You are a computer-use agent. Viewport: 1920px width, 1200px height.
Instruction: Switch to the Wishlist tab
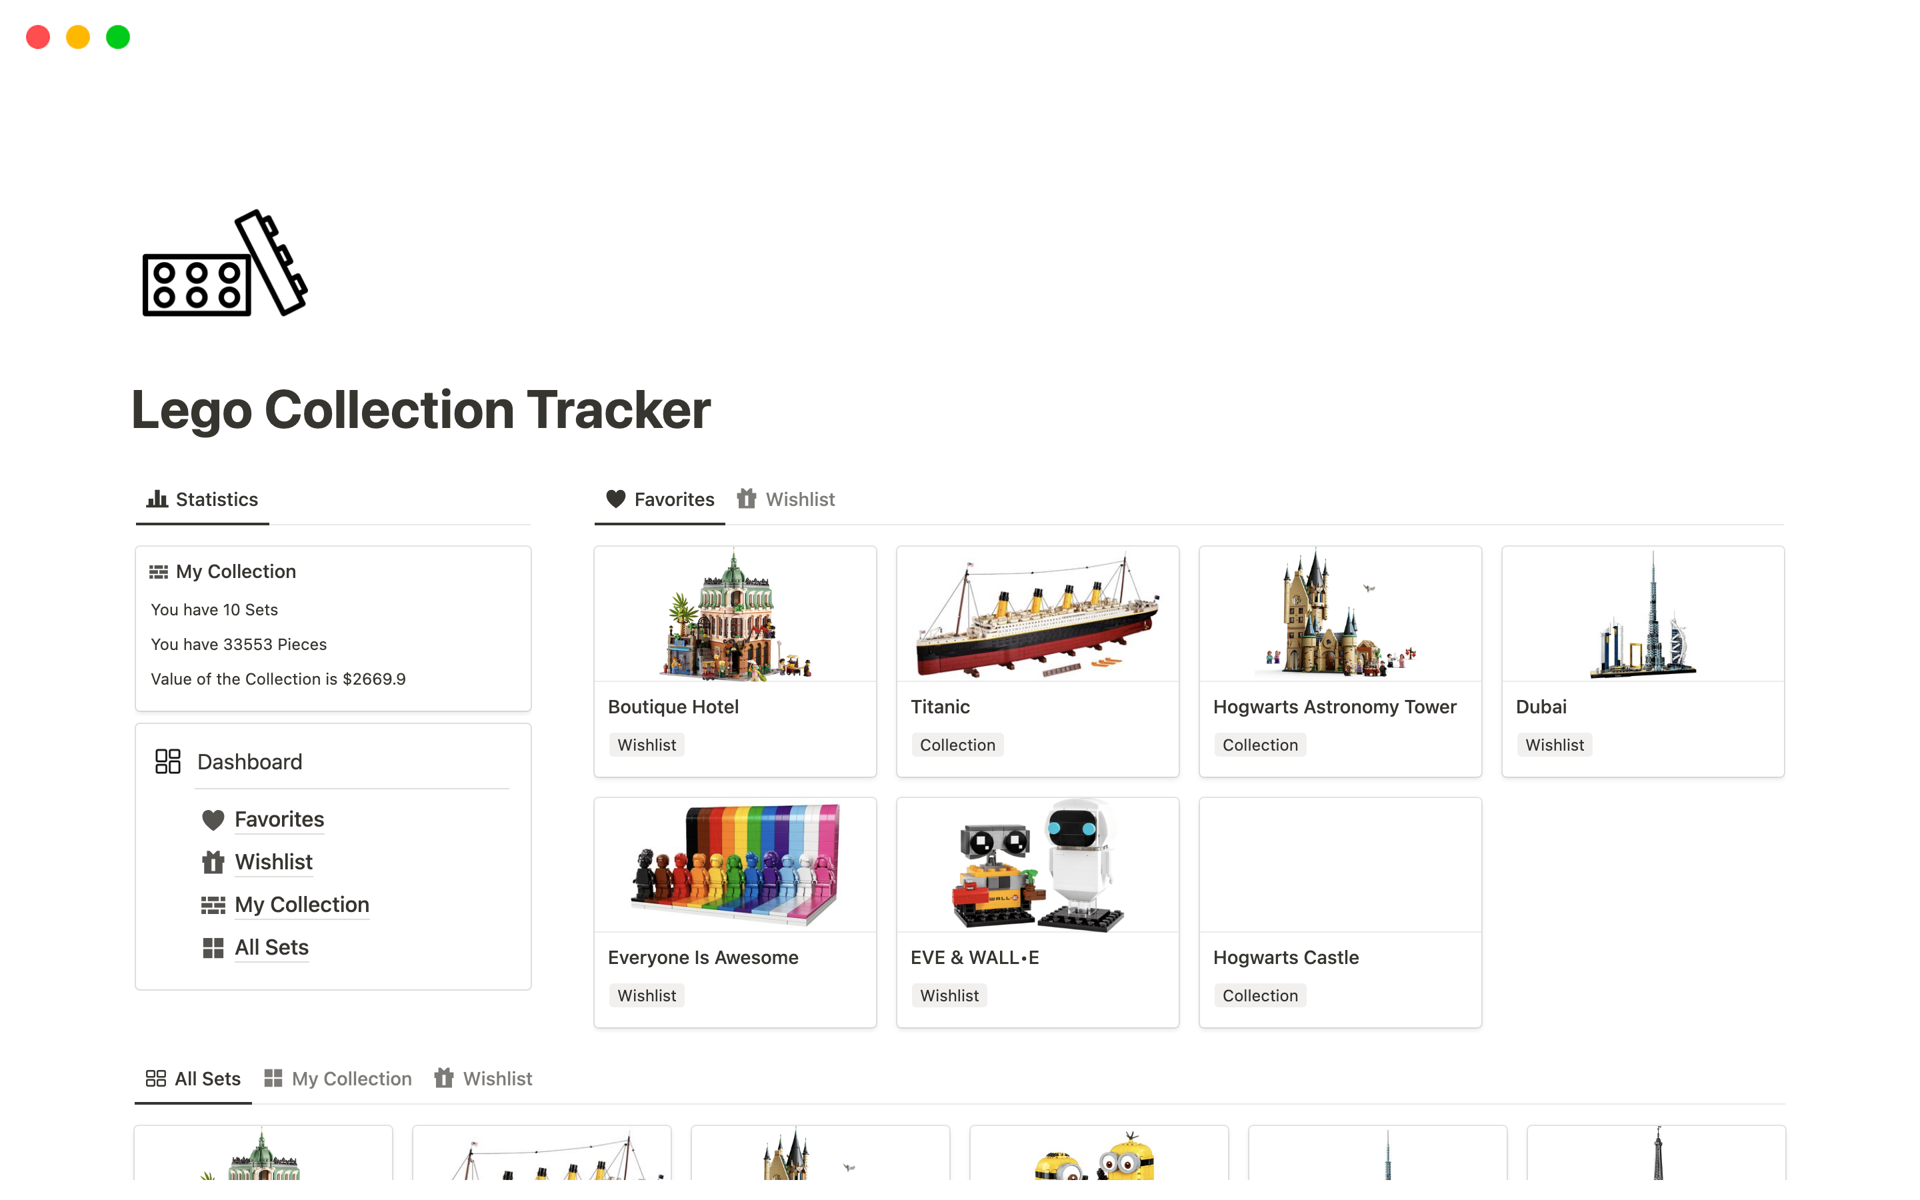[799, 499]
